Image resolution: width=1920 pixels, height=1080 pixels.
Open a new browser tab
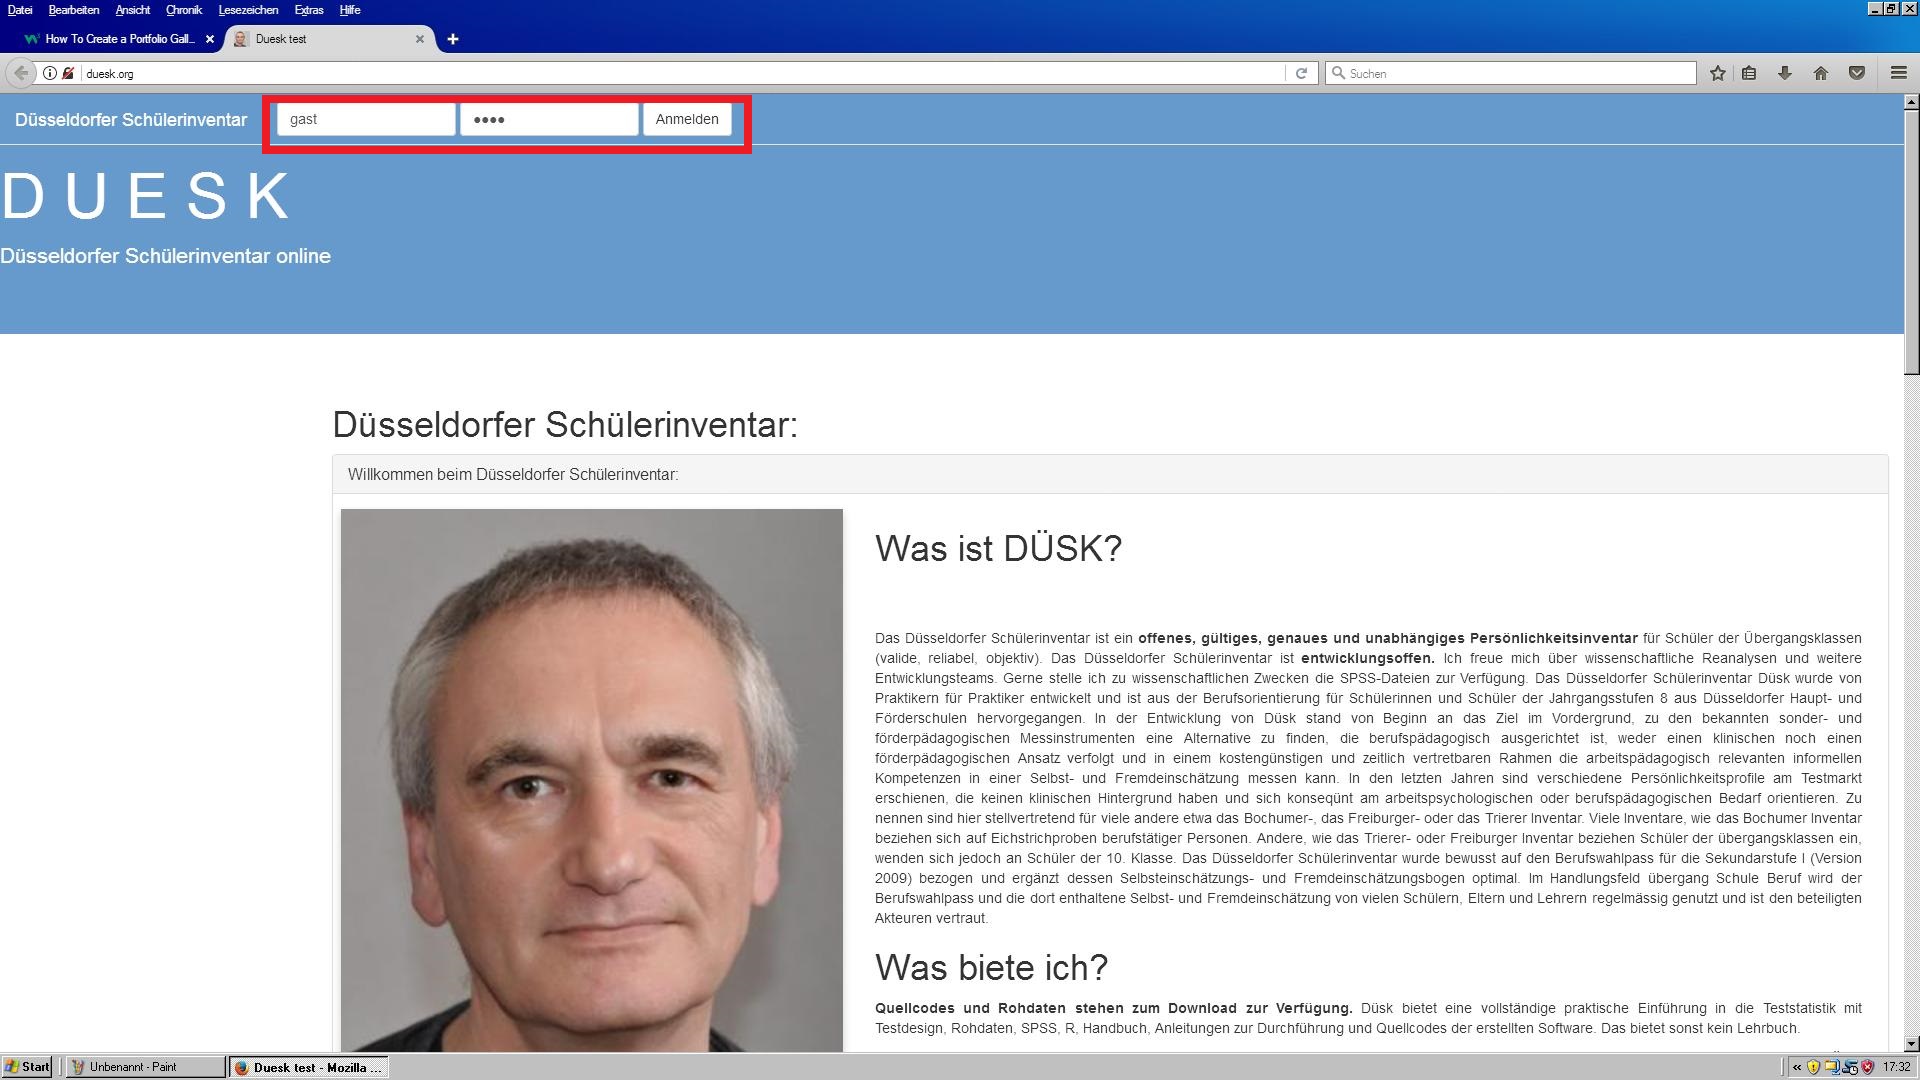point(452,39)
